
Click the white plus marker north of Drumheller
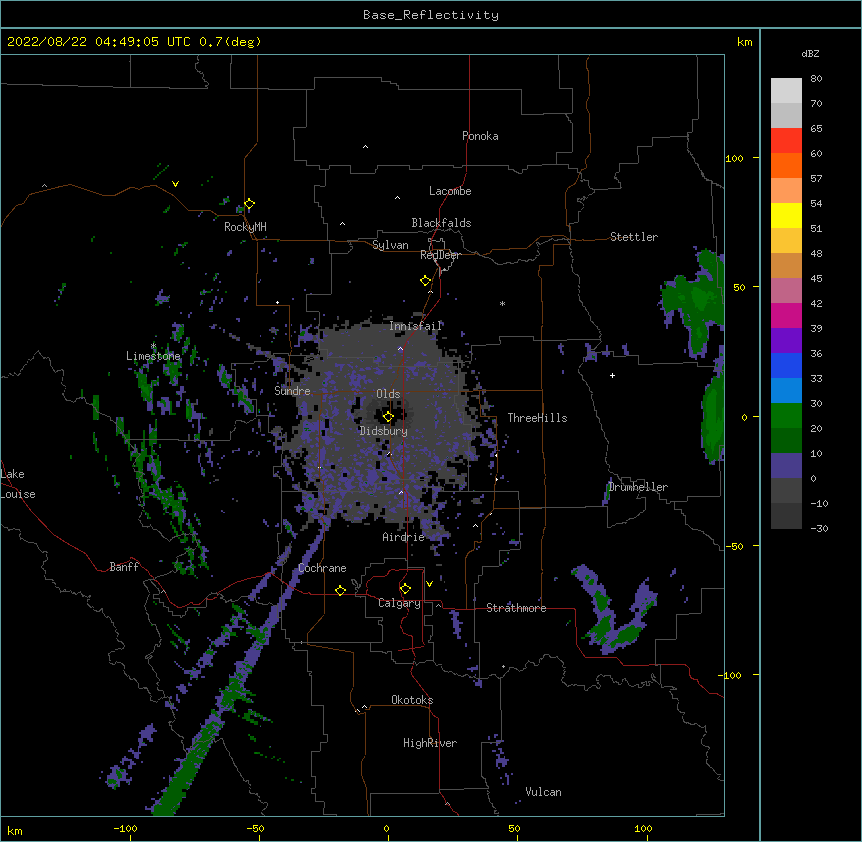click(612, 375)
